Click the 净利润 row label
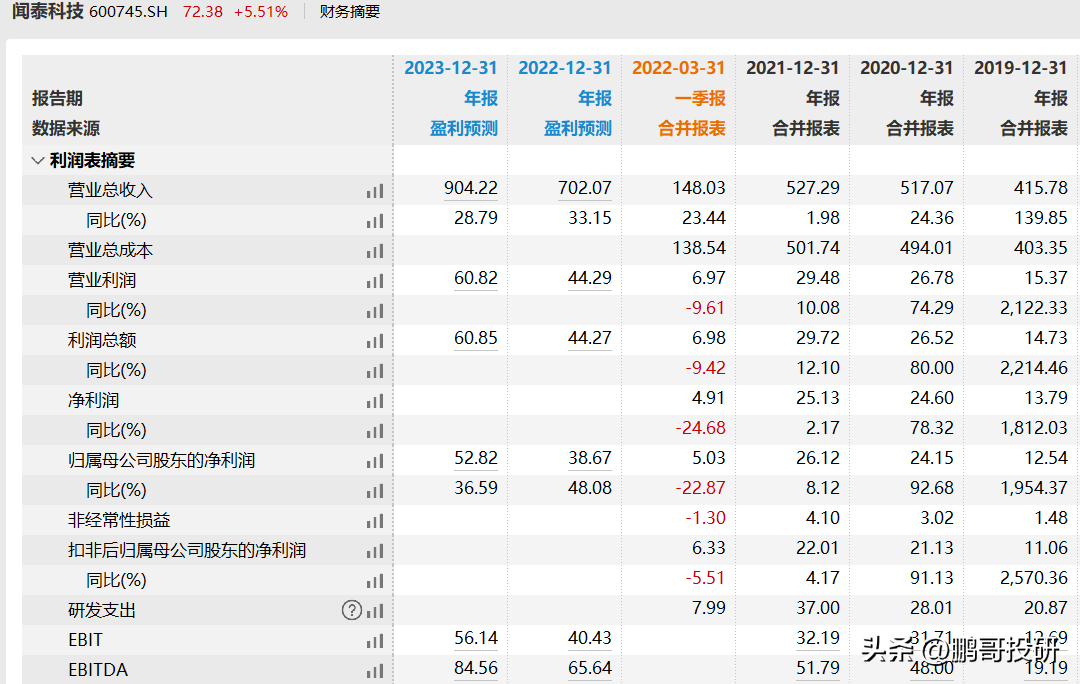 (x=94, y=401)
